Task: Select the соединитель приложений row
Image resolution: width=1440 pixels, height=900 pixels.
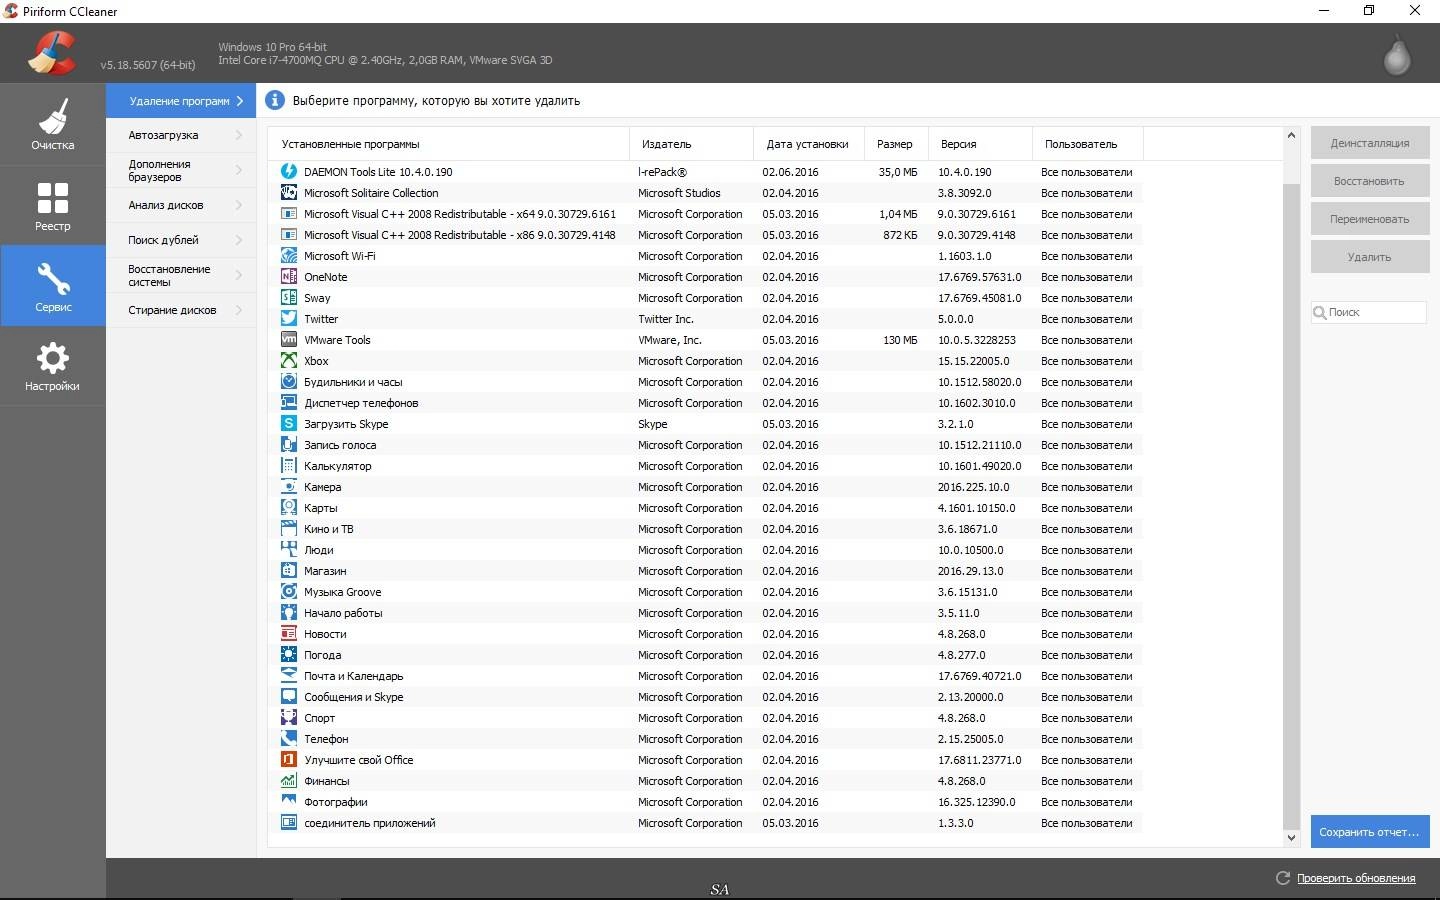Action: [705, 823]
